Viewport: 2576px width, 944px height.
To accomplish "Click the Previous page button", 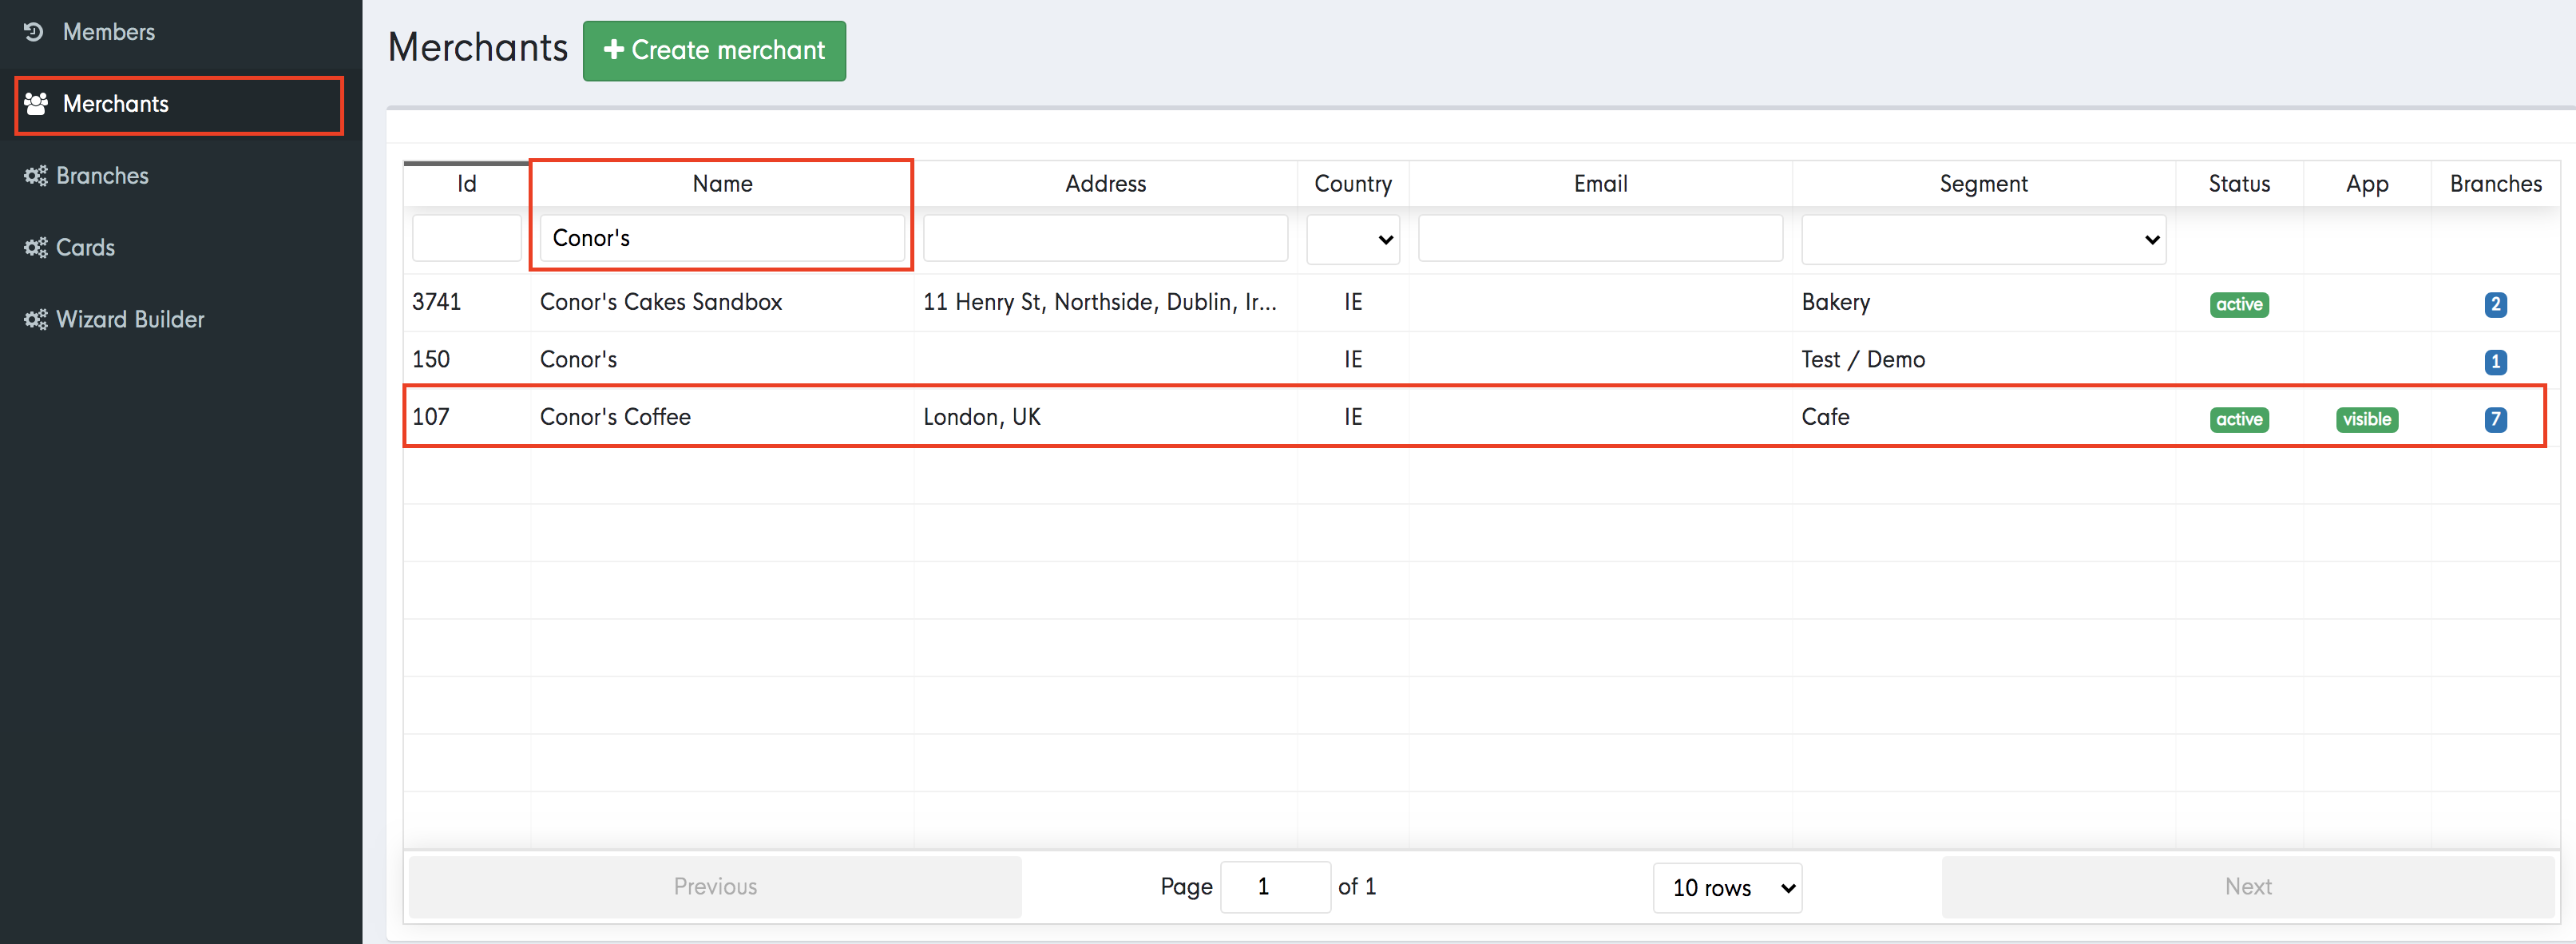I will click(x=715, y=887).
